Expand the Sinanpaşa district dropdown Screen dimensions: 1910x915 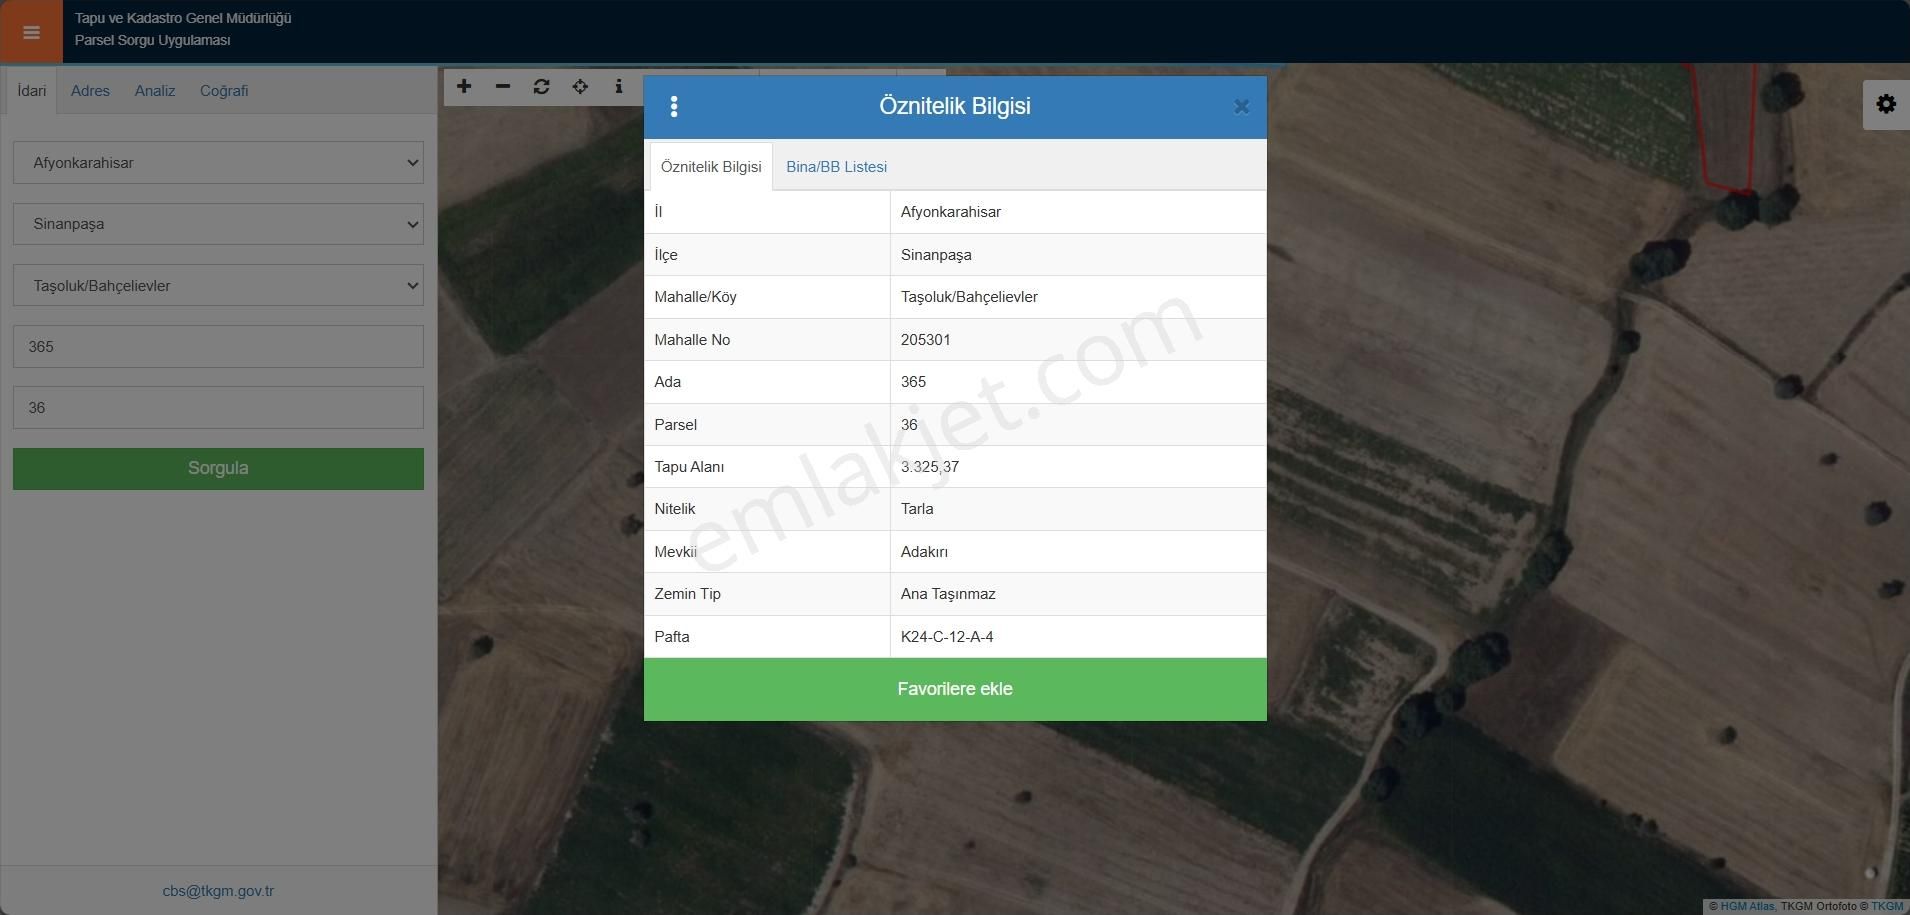click(218, 224)
